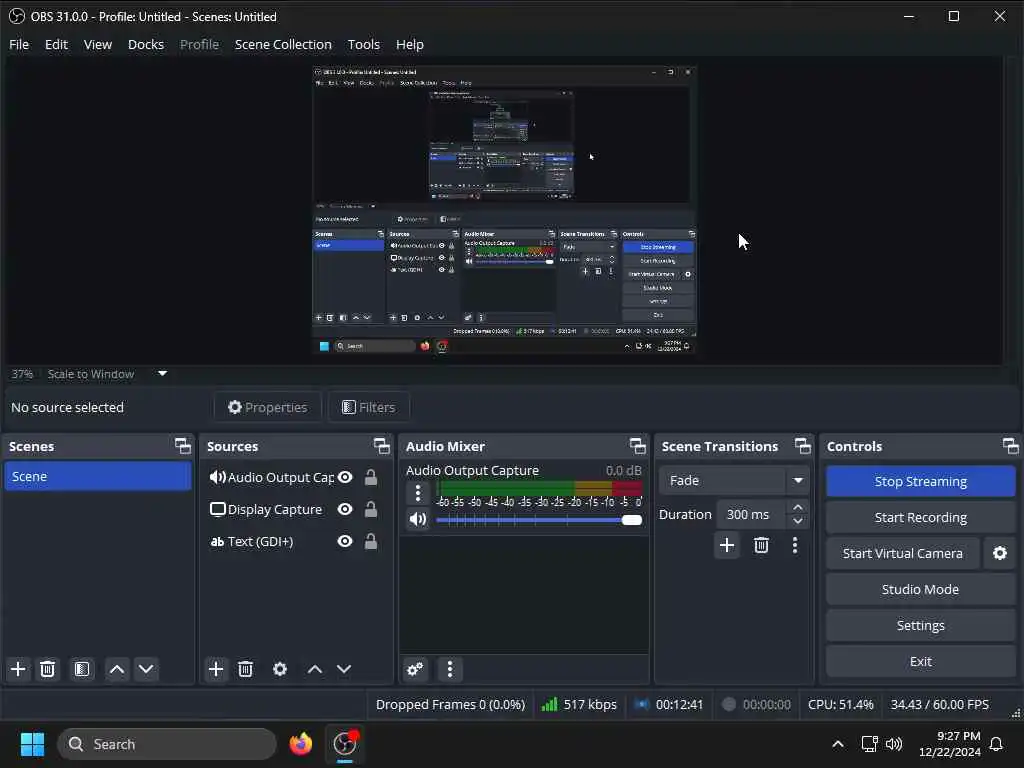Undock the Audio Mixer panel
1024x768 pixels.
pyautogui.click(x=637, y=446)
